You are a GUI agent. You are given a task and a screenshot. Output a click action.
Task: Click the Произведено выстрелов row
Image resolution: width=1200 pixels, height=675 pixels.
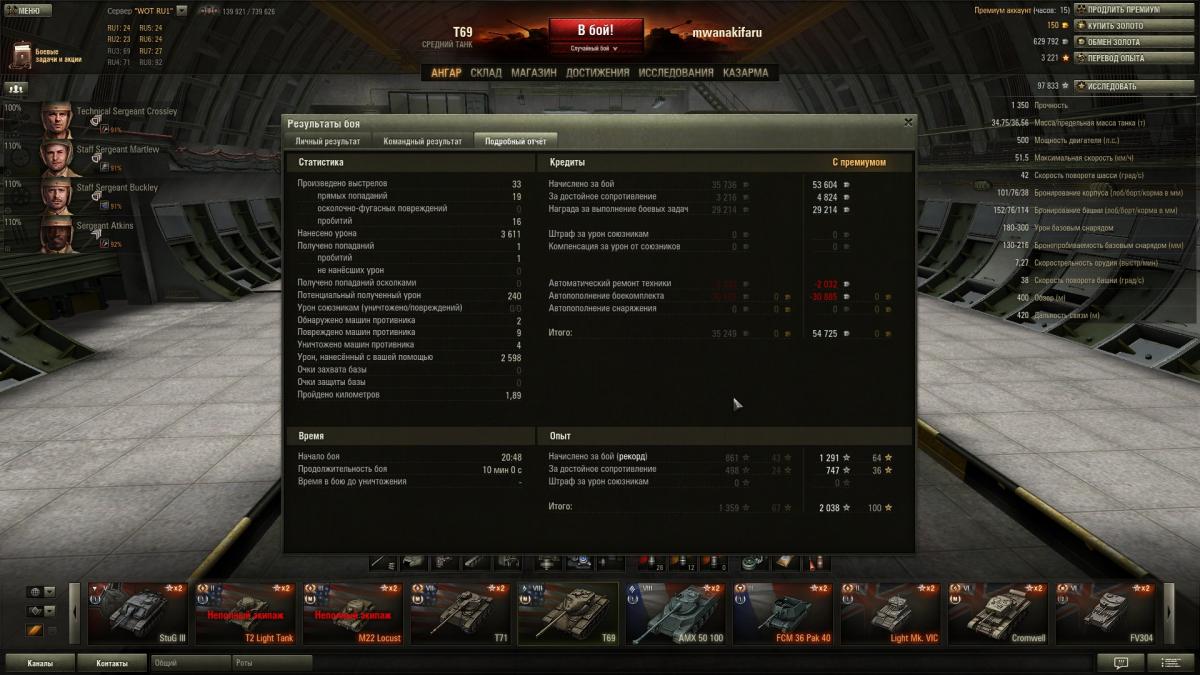coord(410,184)
